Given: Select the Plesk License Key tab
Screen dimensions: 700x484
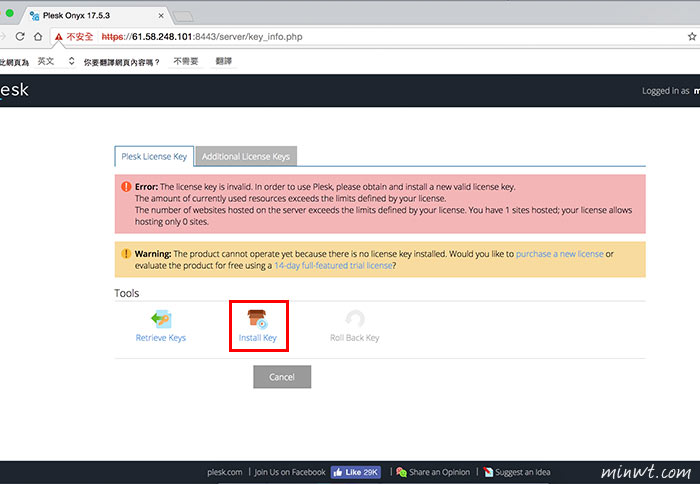Looking at the screenshot, I should 154,156.
